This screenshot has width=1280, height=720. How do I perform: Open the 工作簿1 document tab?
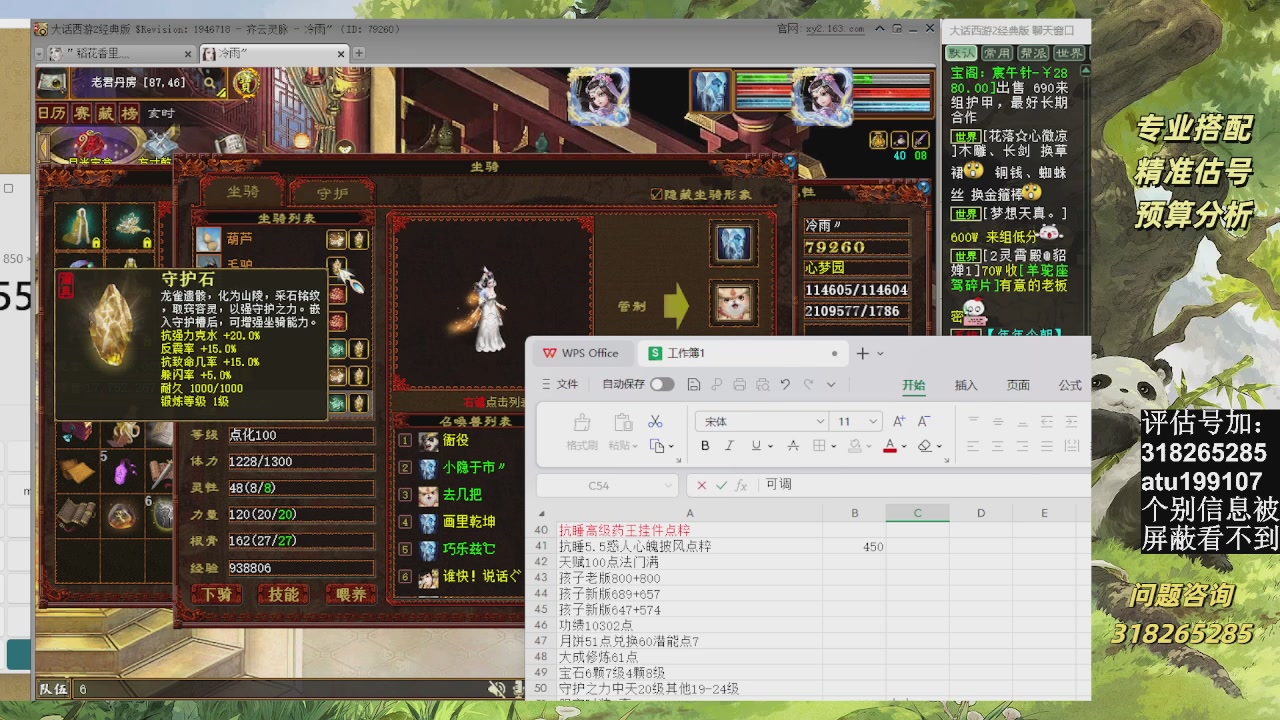(742, 353)
